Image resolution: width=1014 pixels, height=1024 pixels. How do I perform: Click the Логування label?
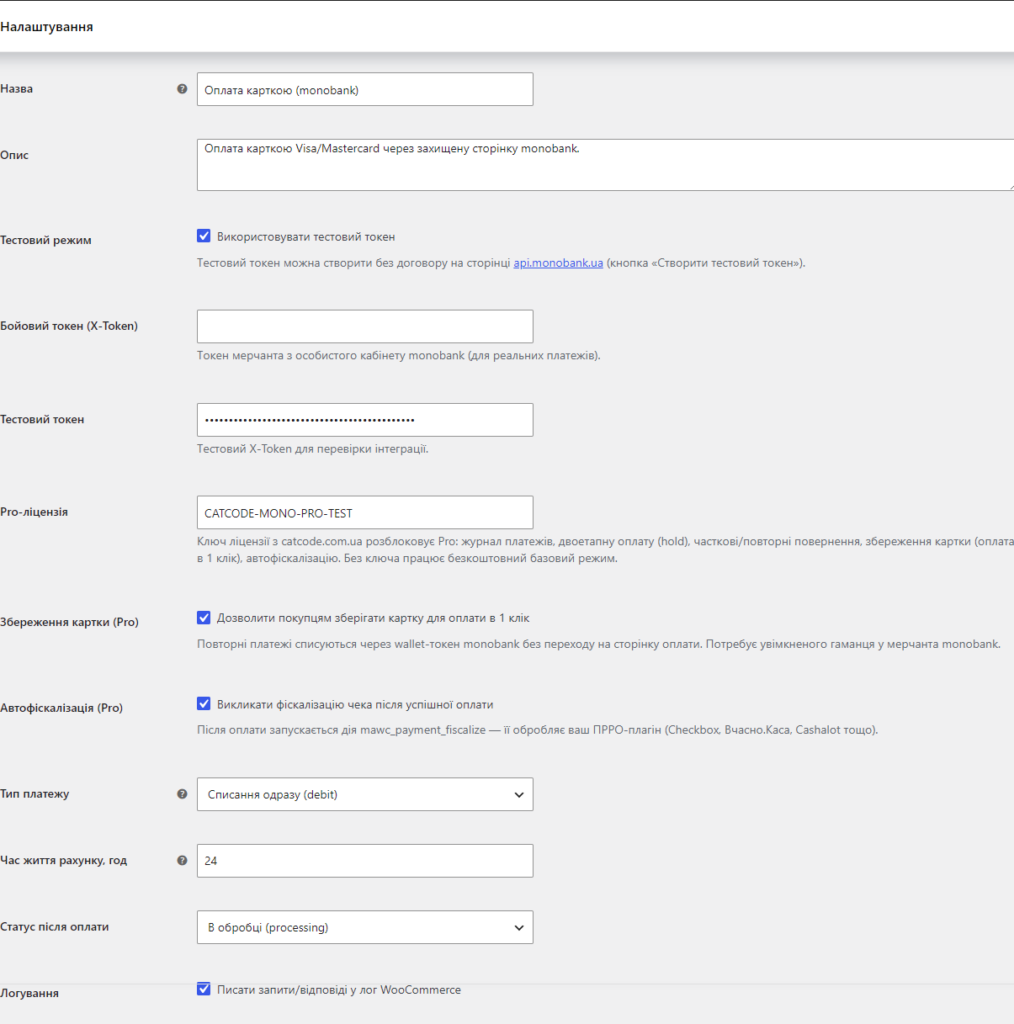[29, 993]
